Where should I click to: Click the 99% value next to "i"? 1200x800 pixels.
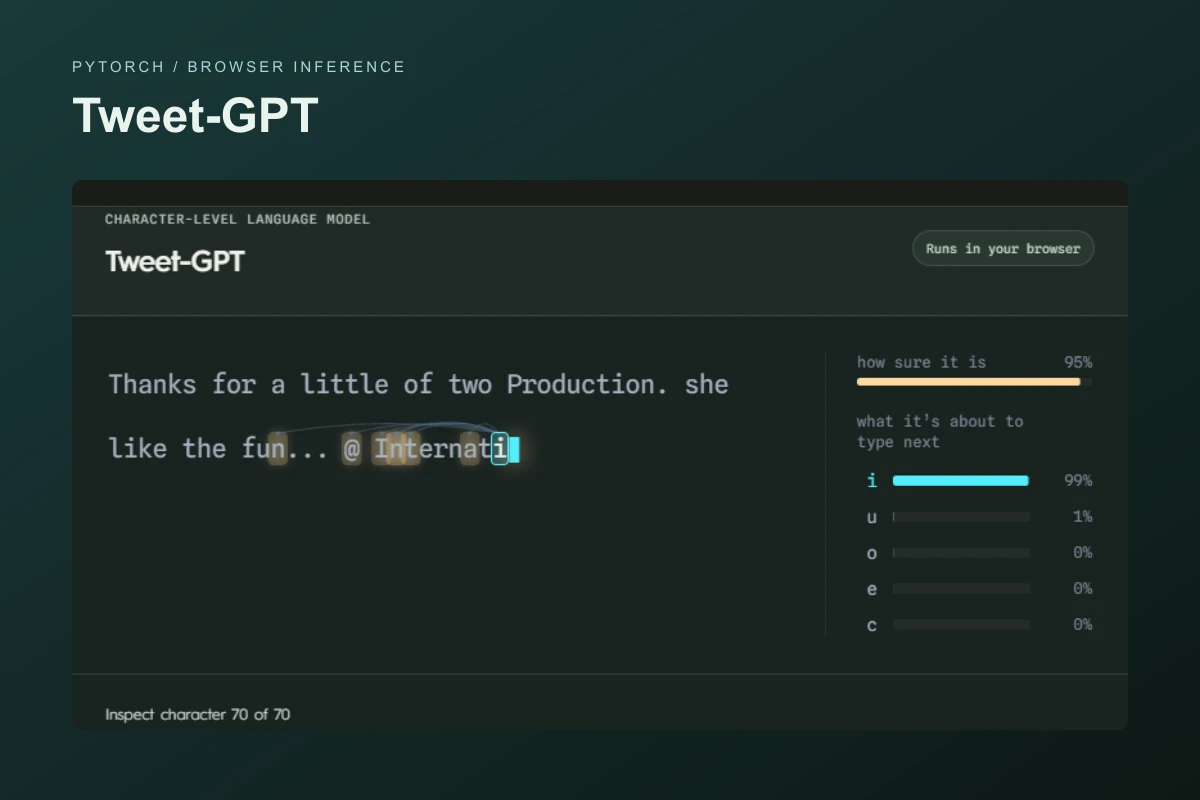[1078, 481]
